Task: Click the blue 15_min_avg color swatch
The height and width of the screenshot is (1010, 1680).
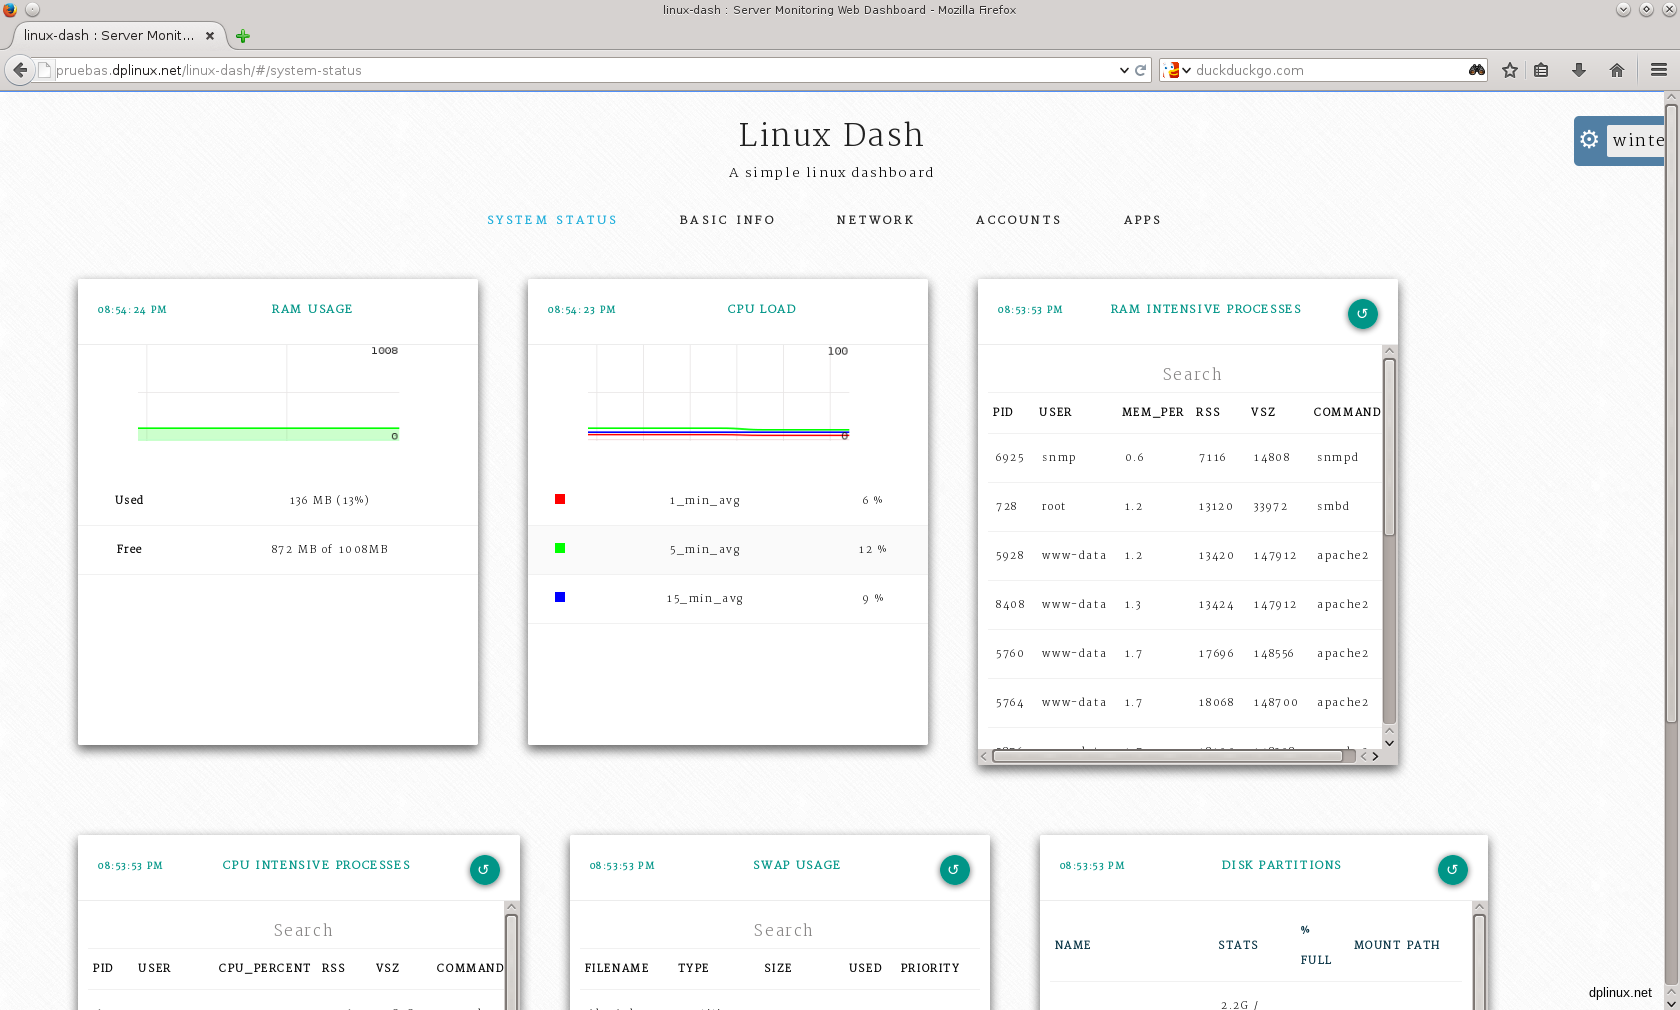Action: click(x=560, y=597)
